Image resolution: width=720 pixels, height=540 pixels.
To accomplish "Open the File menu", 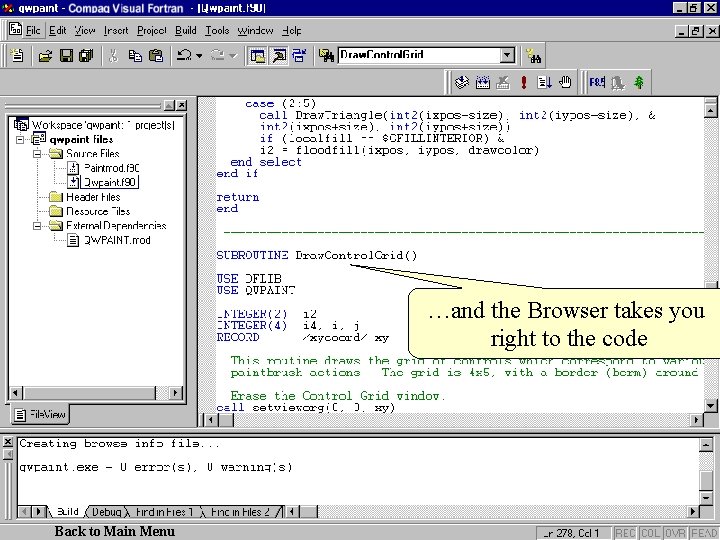I will [x=33, y=31].
